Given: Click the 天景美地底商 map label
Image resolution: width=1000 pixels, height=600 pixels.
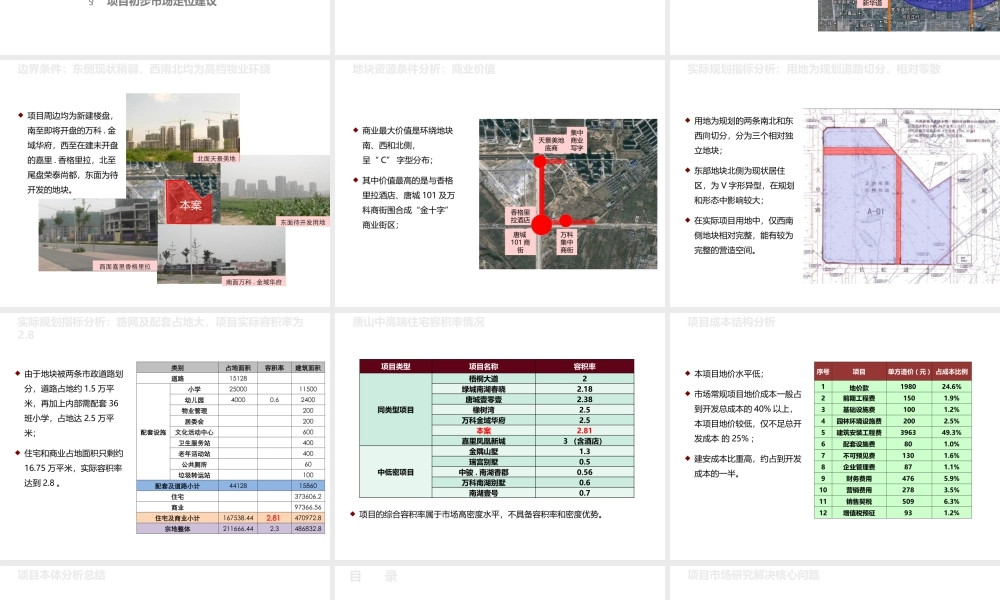Looking at the screenshot, I should coord(550,143).
